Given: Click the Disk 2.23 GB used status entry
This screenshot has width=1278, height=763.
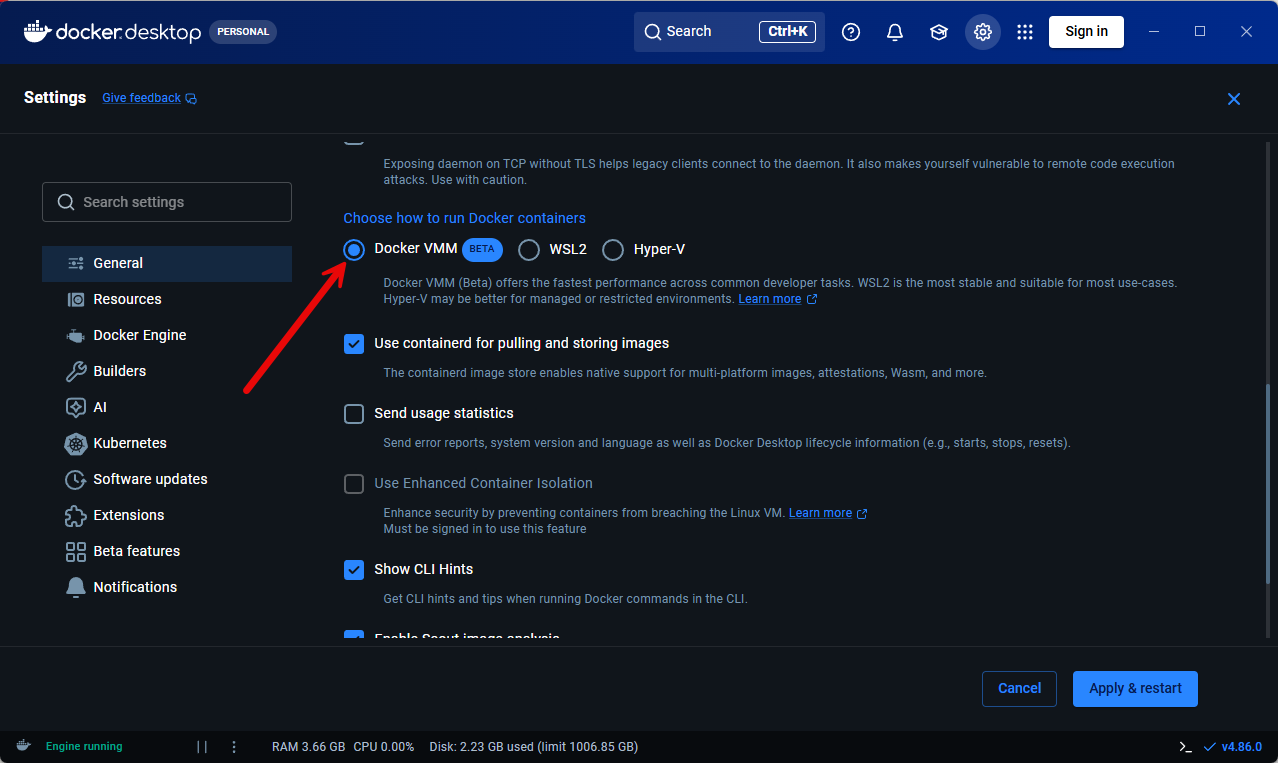Looking at the screenshot, I should pos(533,747).
